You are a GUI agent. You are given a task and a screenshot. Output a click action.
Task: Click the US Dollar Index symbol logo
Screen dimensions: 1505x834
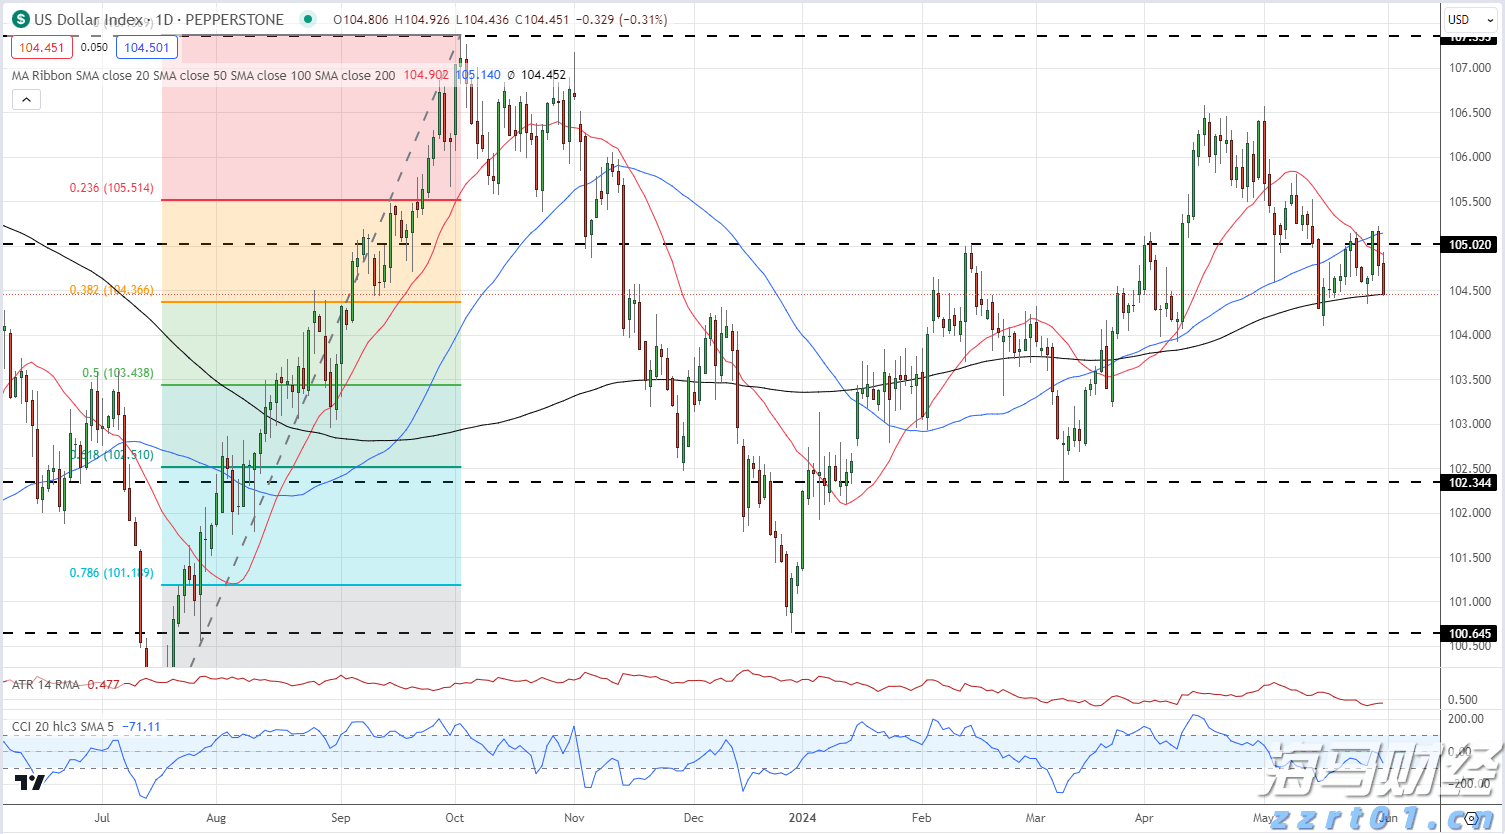[x=20, y=19]
